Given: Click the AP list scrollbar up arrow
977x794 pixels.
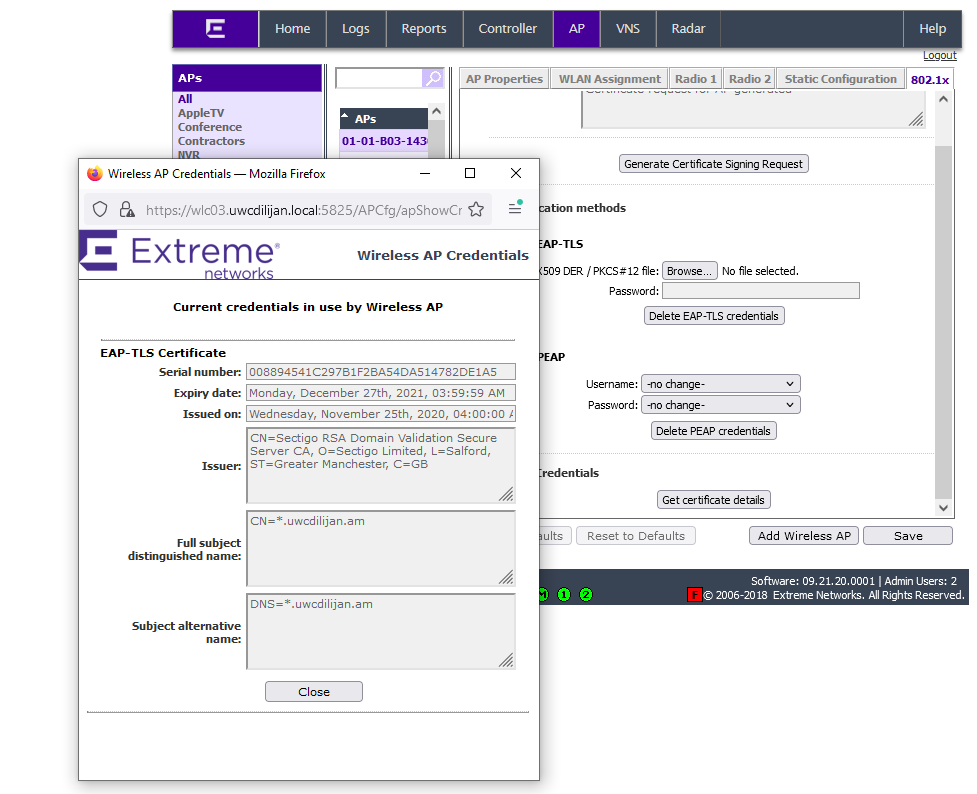Looking at the screenshot, I should click(437, 112).
